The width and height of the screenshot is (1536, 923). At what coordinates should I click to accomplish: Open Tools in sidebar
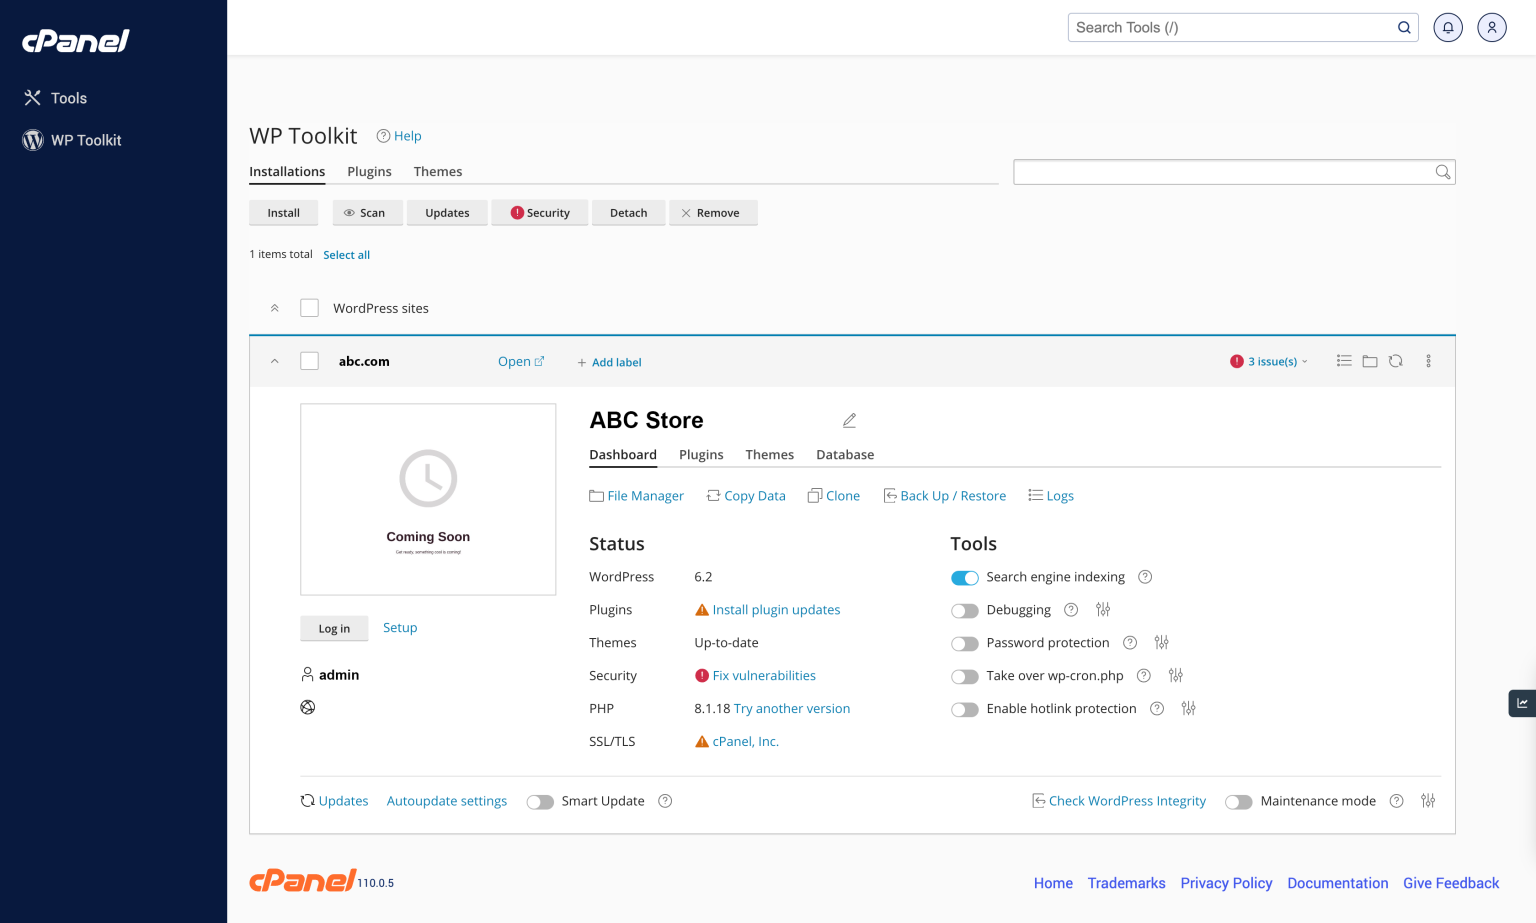click(56, 98)
